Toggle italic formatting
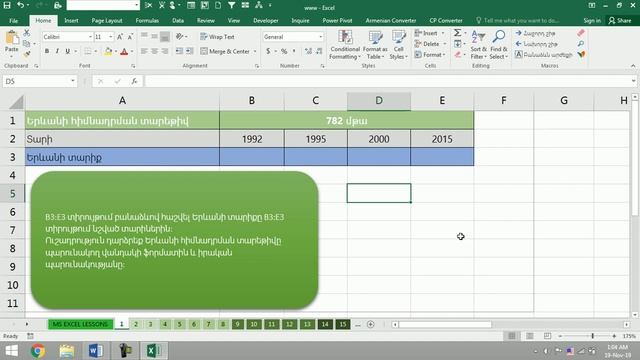 pos(57,51)
